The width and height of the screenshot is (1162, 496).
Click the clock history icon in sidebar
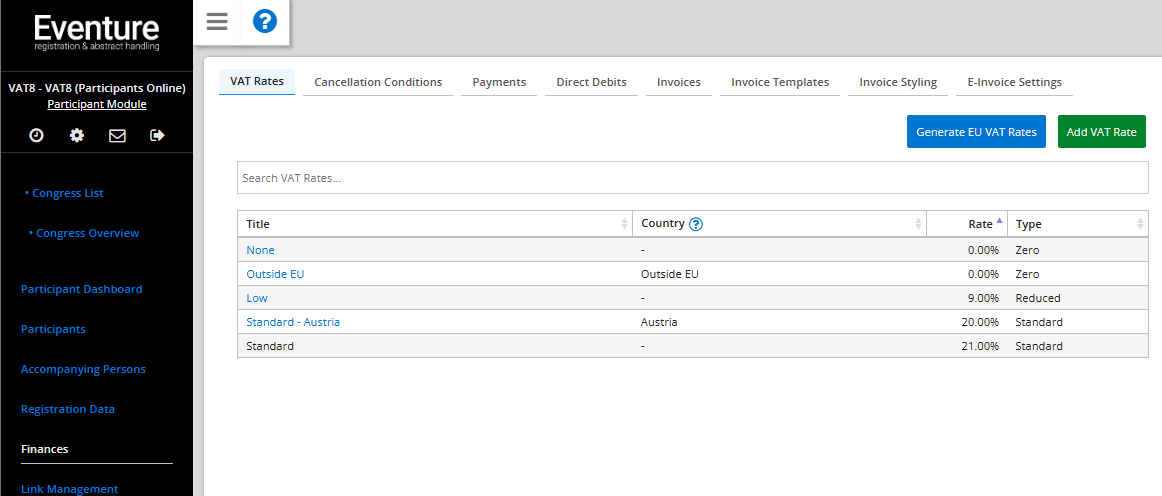tap(37, 135)
